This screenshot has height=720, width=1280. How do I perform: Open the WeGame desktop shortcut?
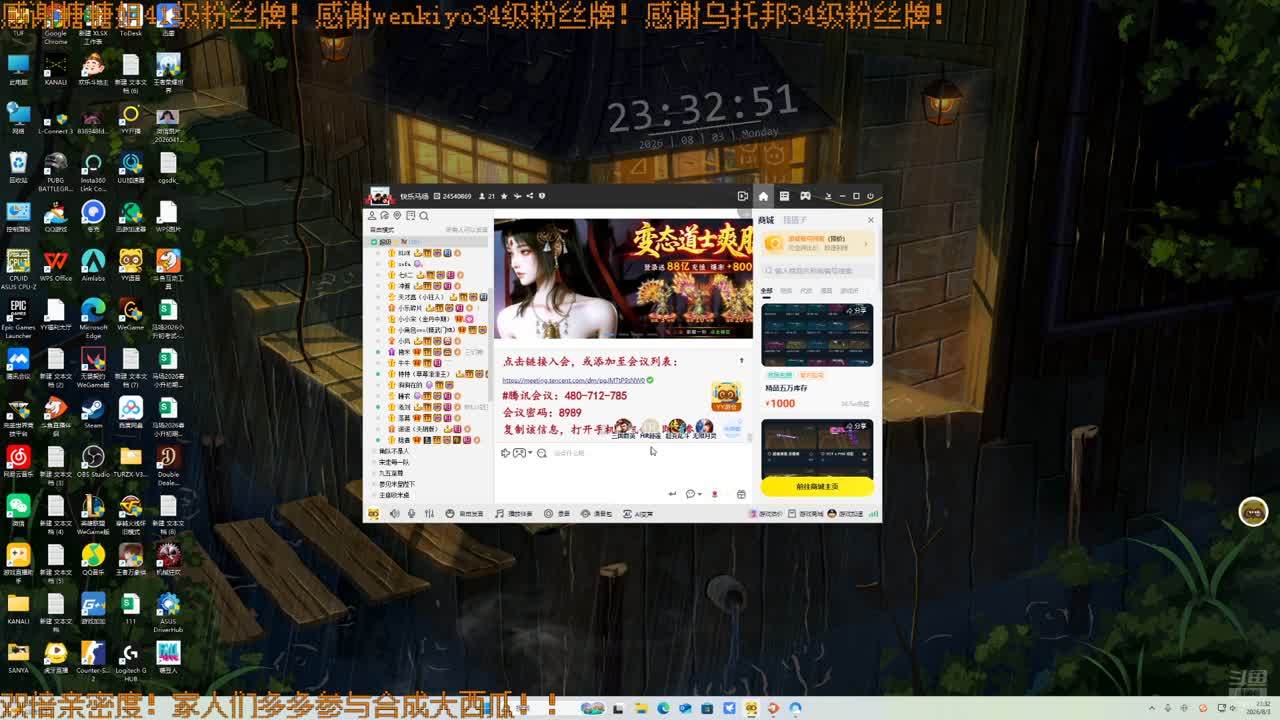130,316
